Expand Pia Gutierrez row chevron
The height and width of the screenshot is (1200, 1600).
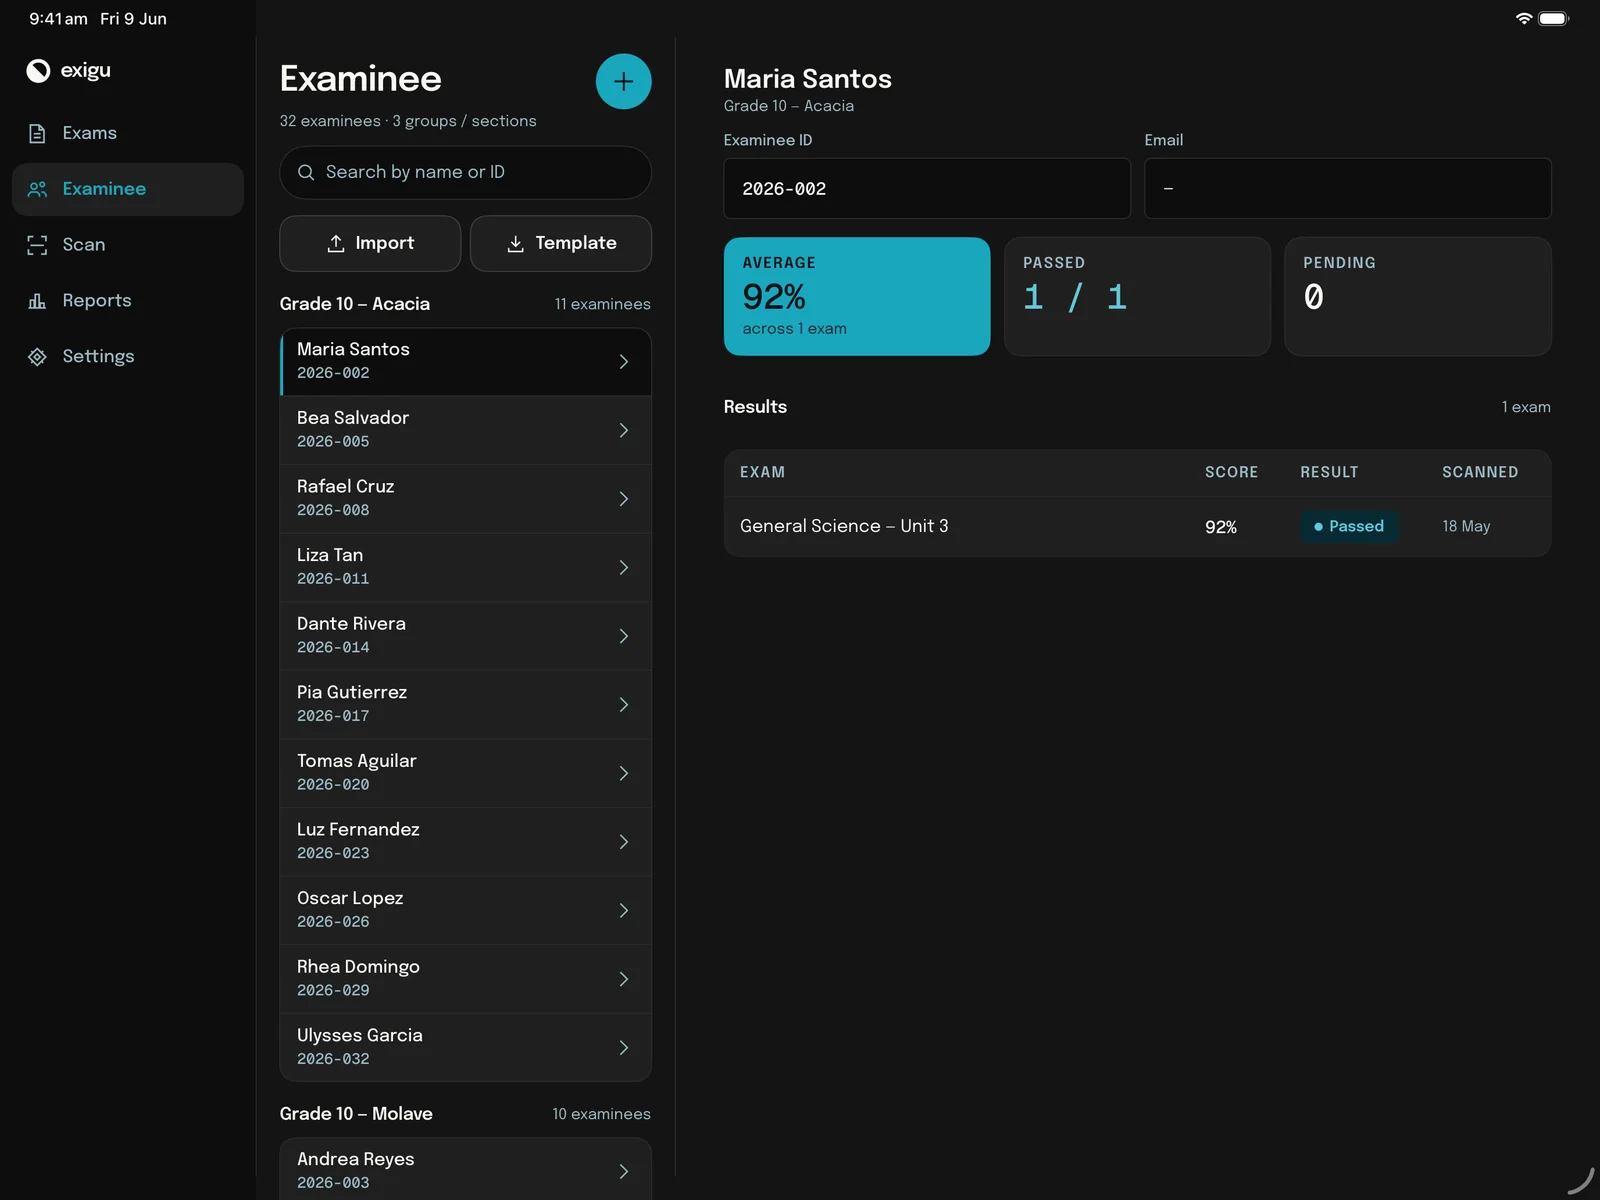[623, 704]
